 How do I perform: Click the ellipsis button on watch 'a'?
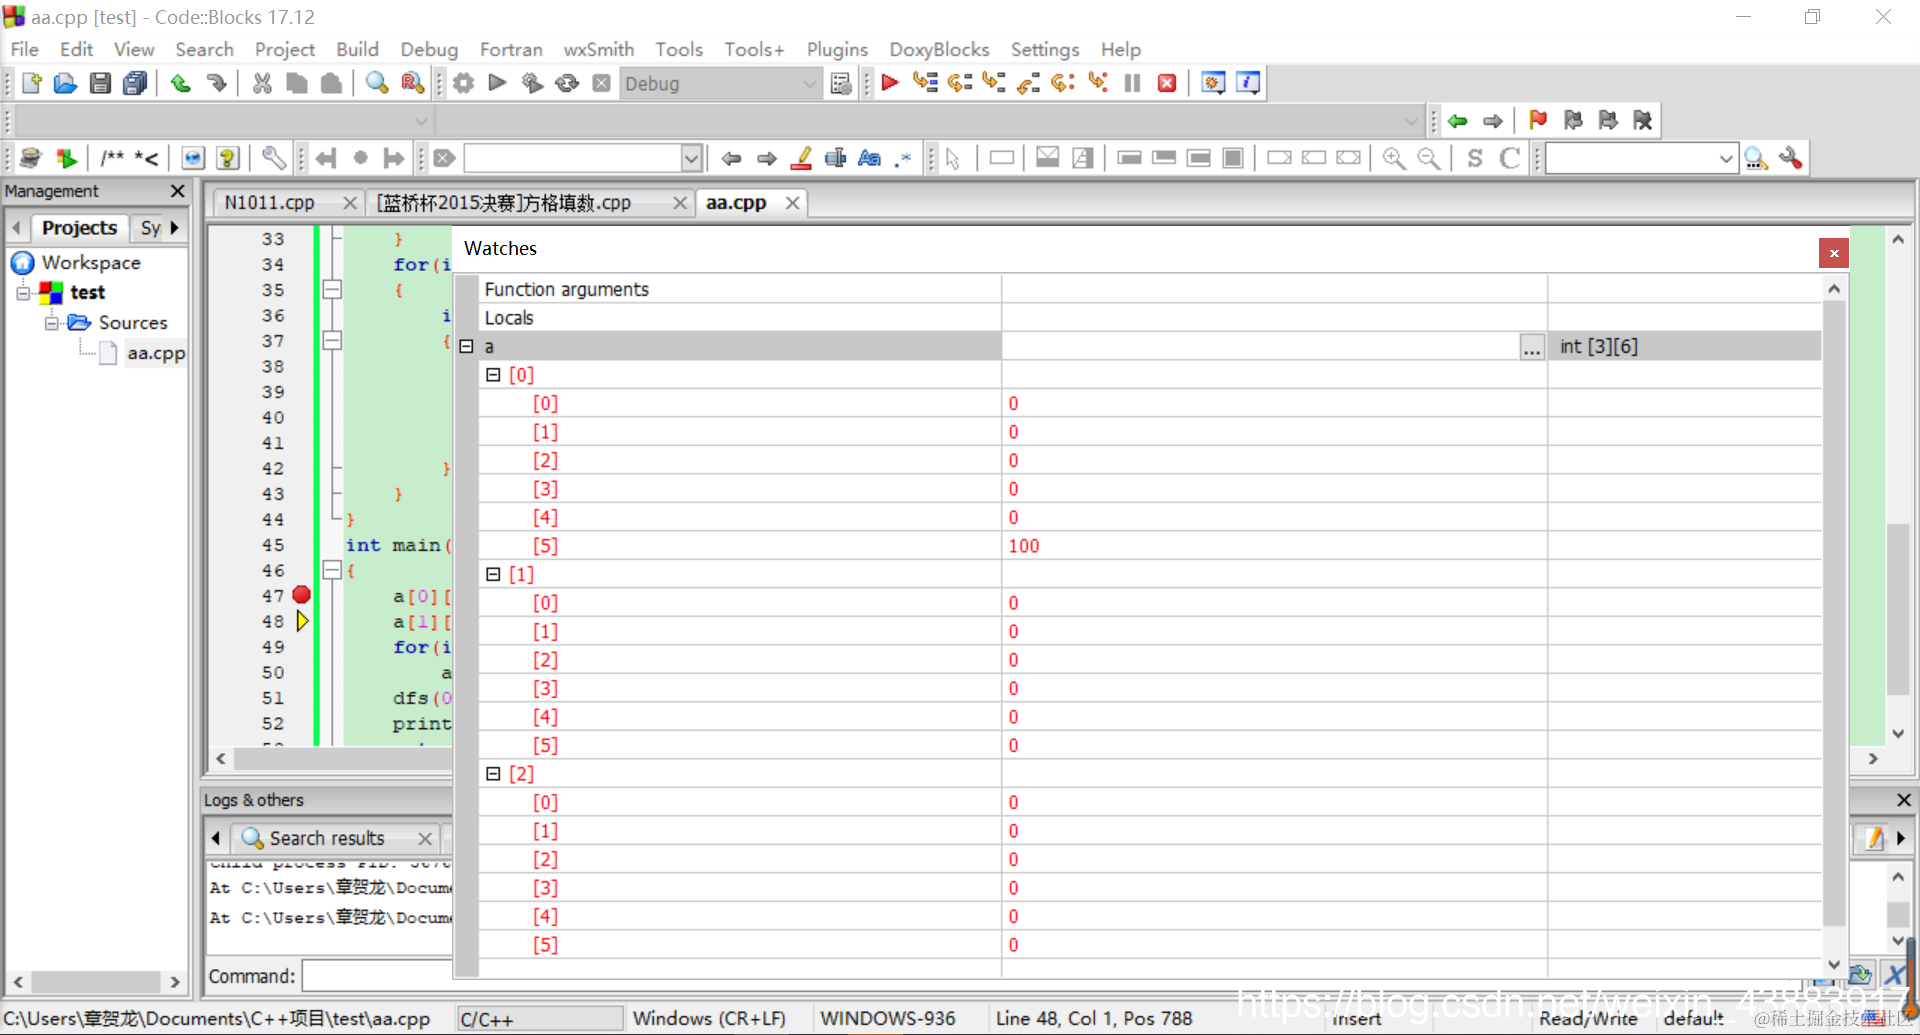click(1531, 347)
